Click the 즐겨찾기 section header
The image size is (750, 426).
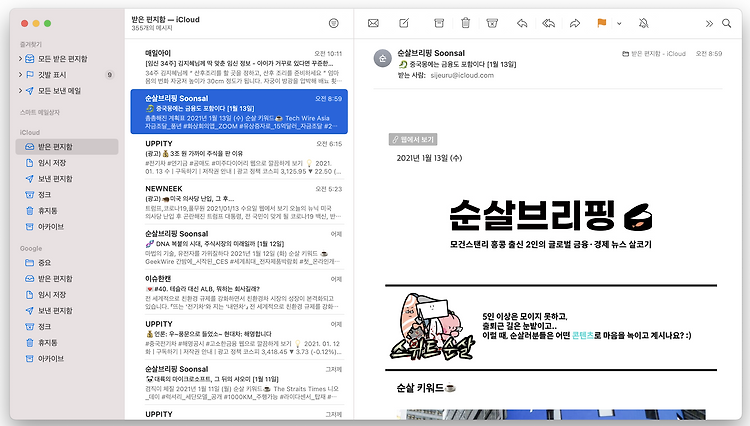31,44
